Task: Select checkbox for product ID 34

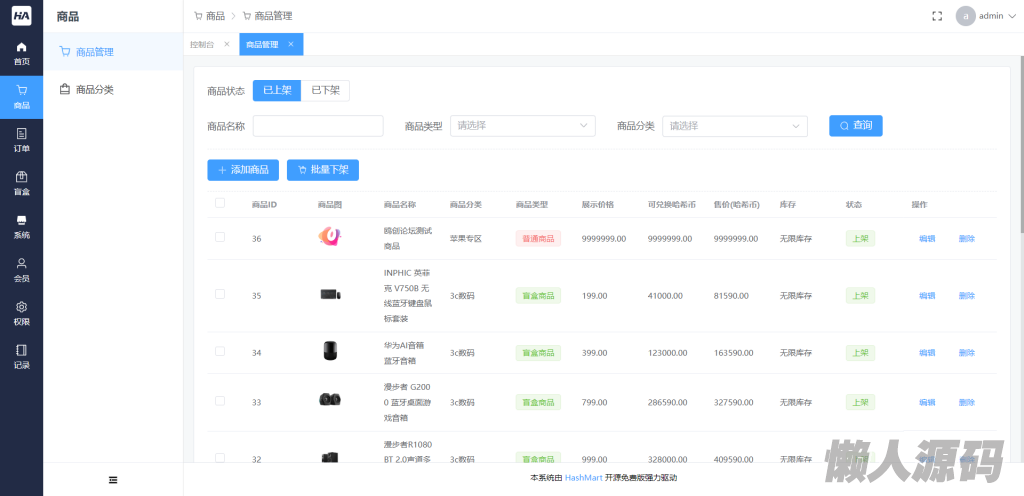Action: (x=220, y=352)
